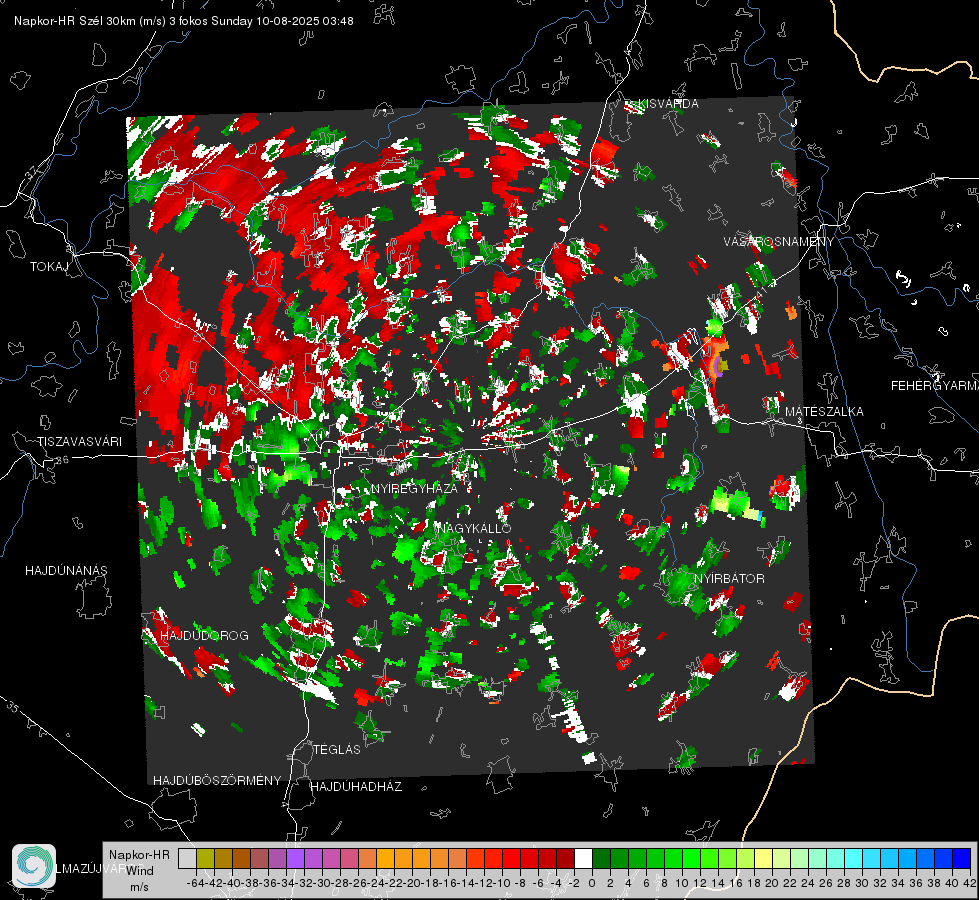This screenshot has width=979, height=900.
Task: Click the 'Napkor-HR Wind m/s' legend label
Action: point(139,870)
